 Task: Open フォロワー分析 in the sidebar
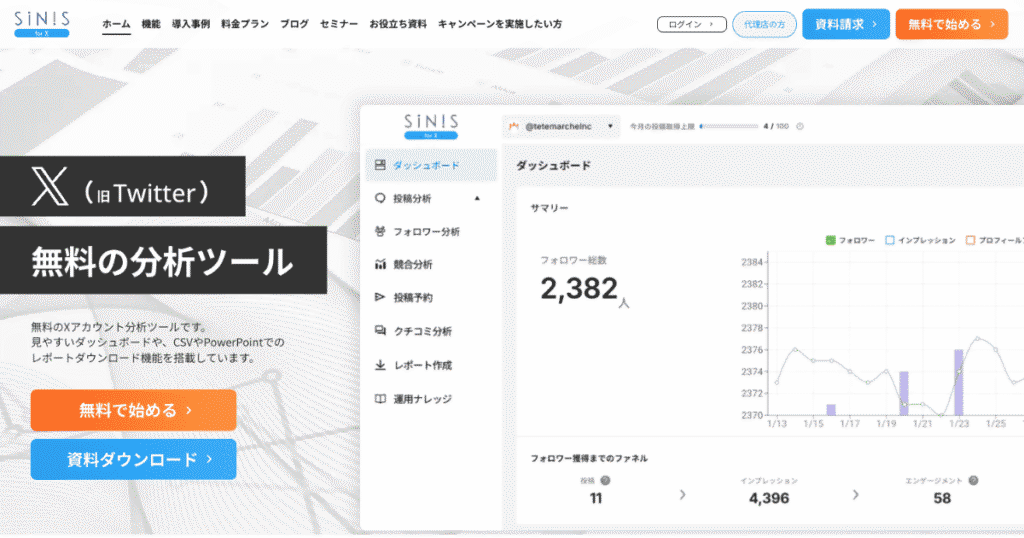426,231
